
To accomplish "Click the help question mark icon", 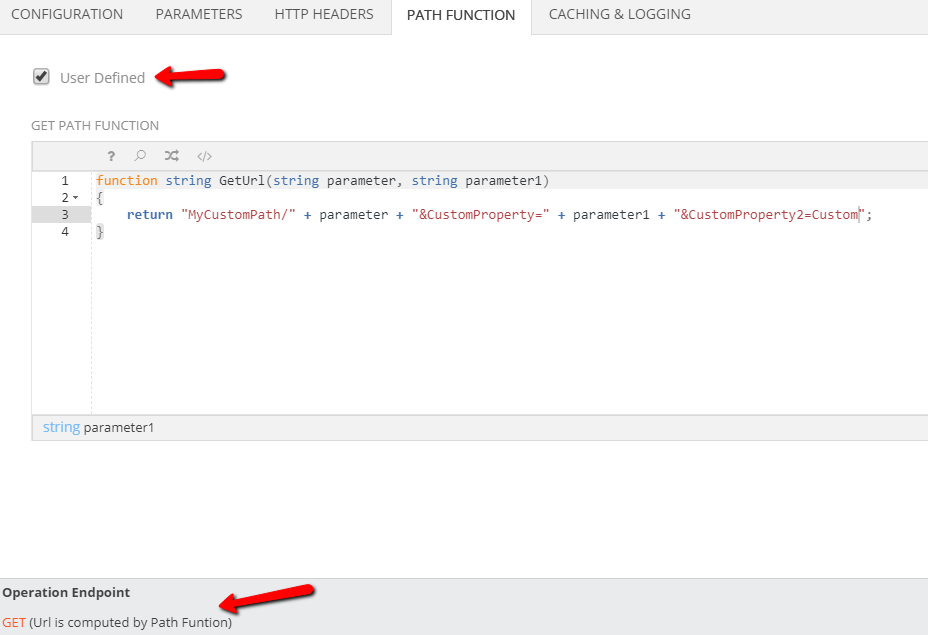I will tap(111, 156).
